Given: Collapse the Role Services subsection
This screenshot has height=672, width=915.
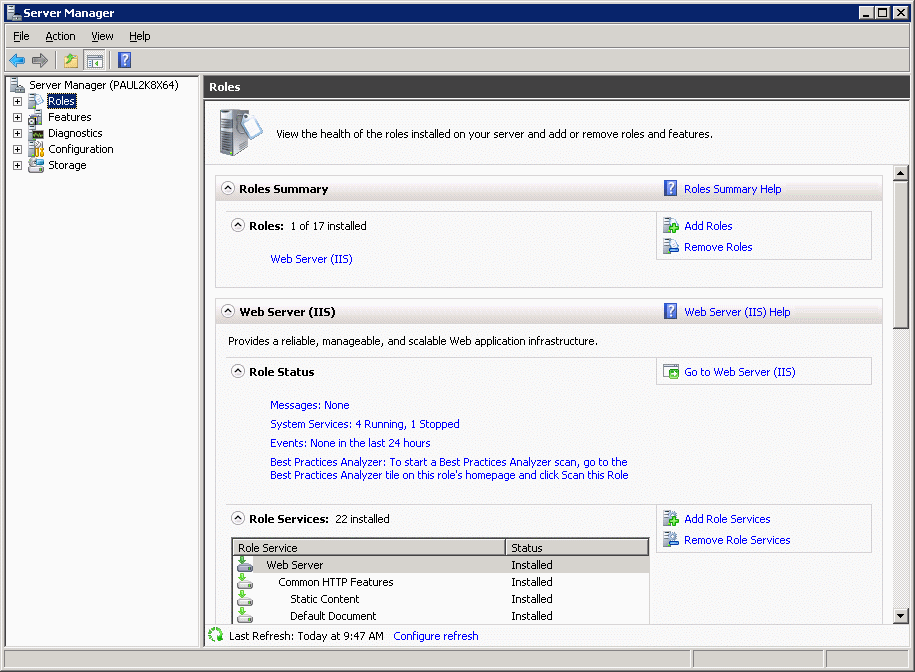Looking at the screenshot, I should (x=238, y=518).
